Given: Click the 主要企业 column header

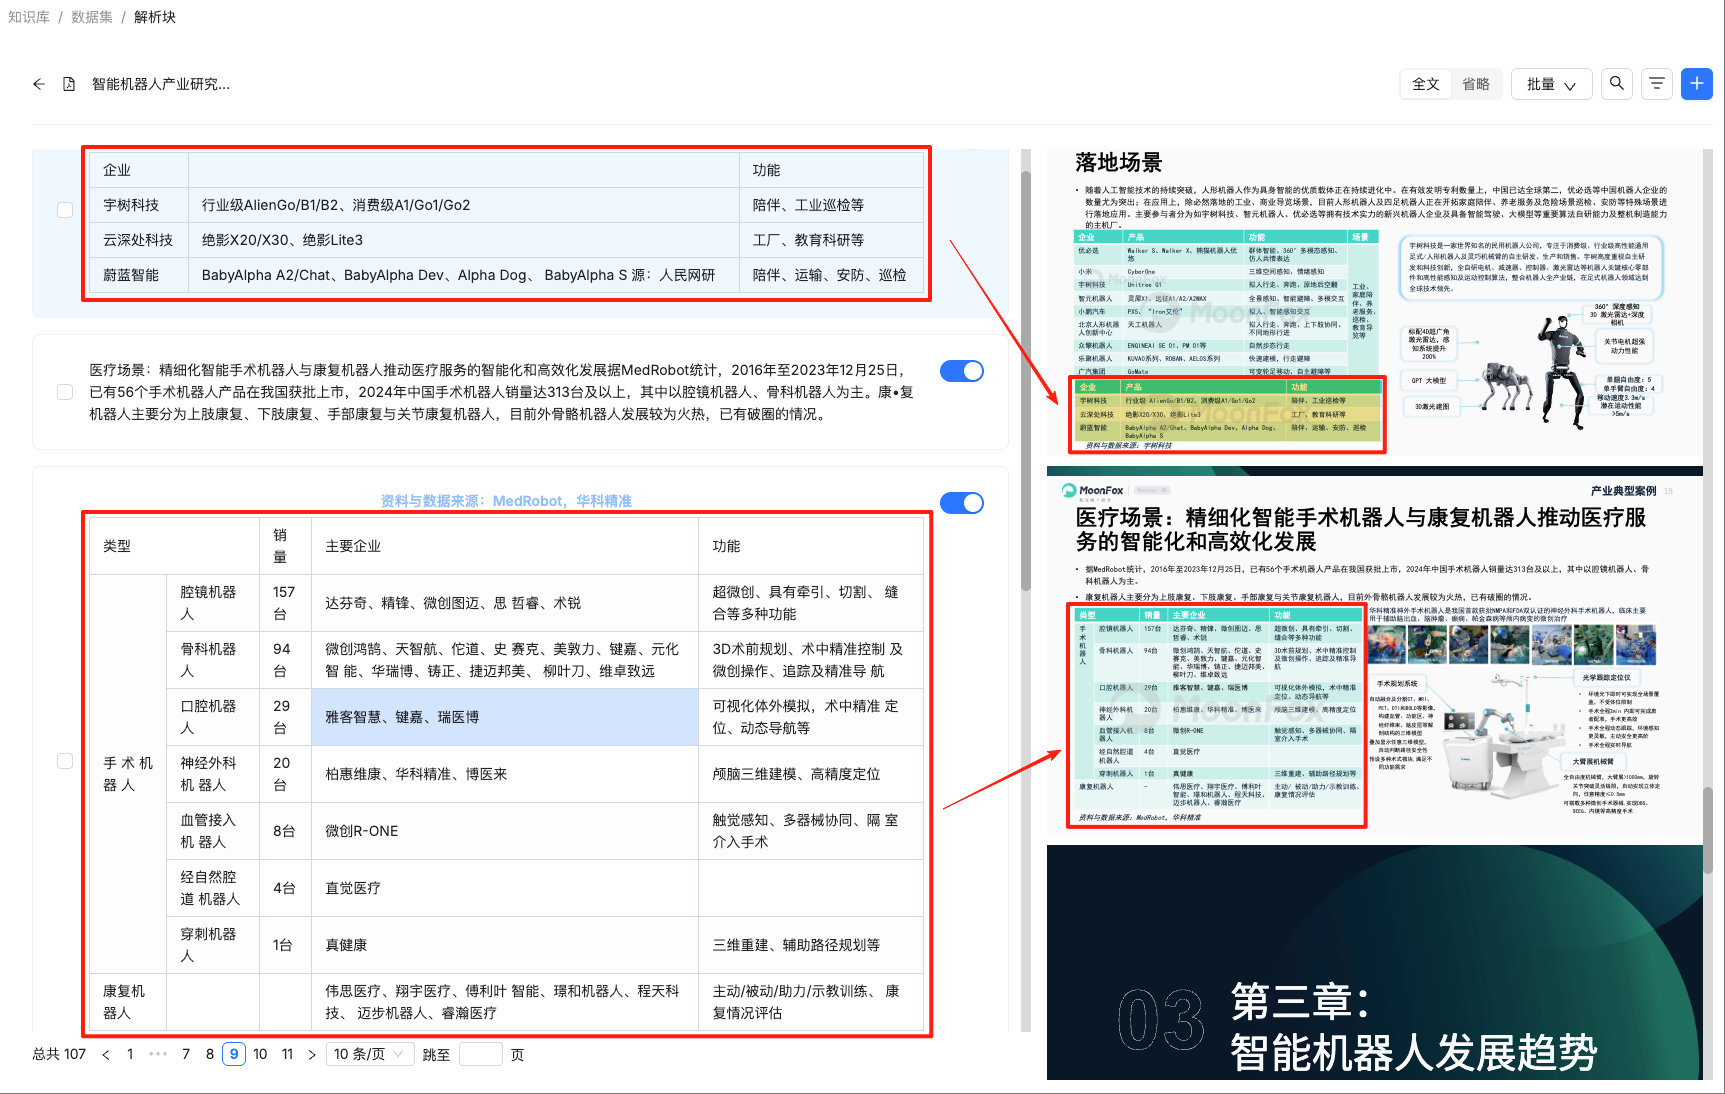Looking at the screenshot, I should (x=505, y=546).
